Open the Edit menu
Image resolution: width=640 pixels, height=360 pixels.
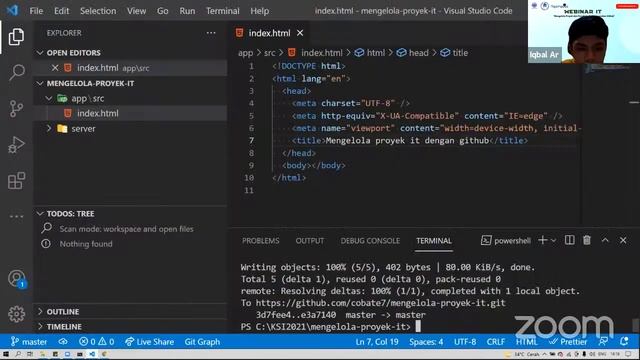point(62,11)
